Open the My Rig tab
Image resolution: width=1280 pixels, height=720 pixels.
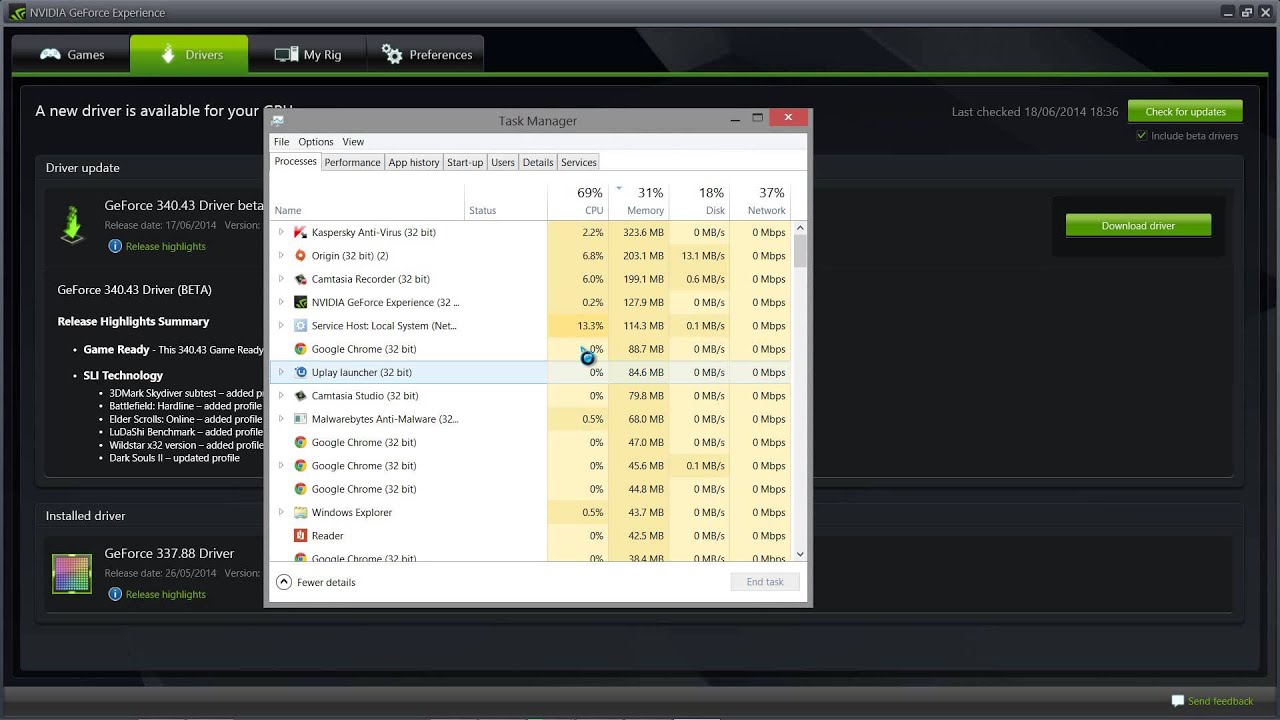(308, 54)
